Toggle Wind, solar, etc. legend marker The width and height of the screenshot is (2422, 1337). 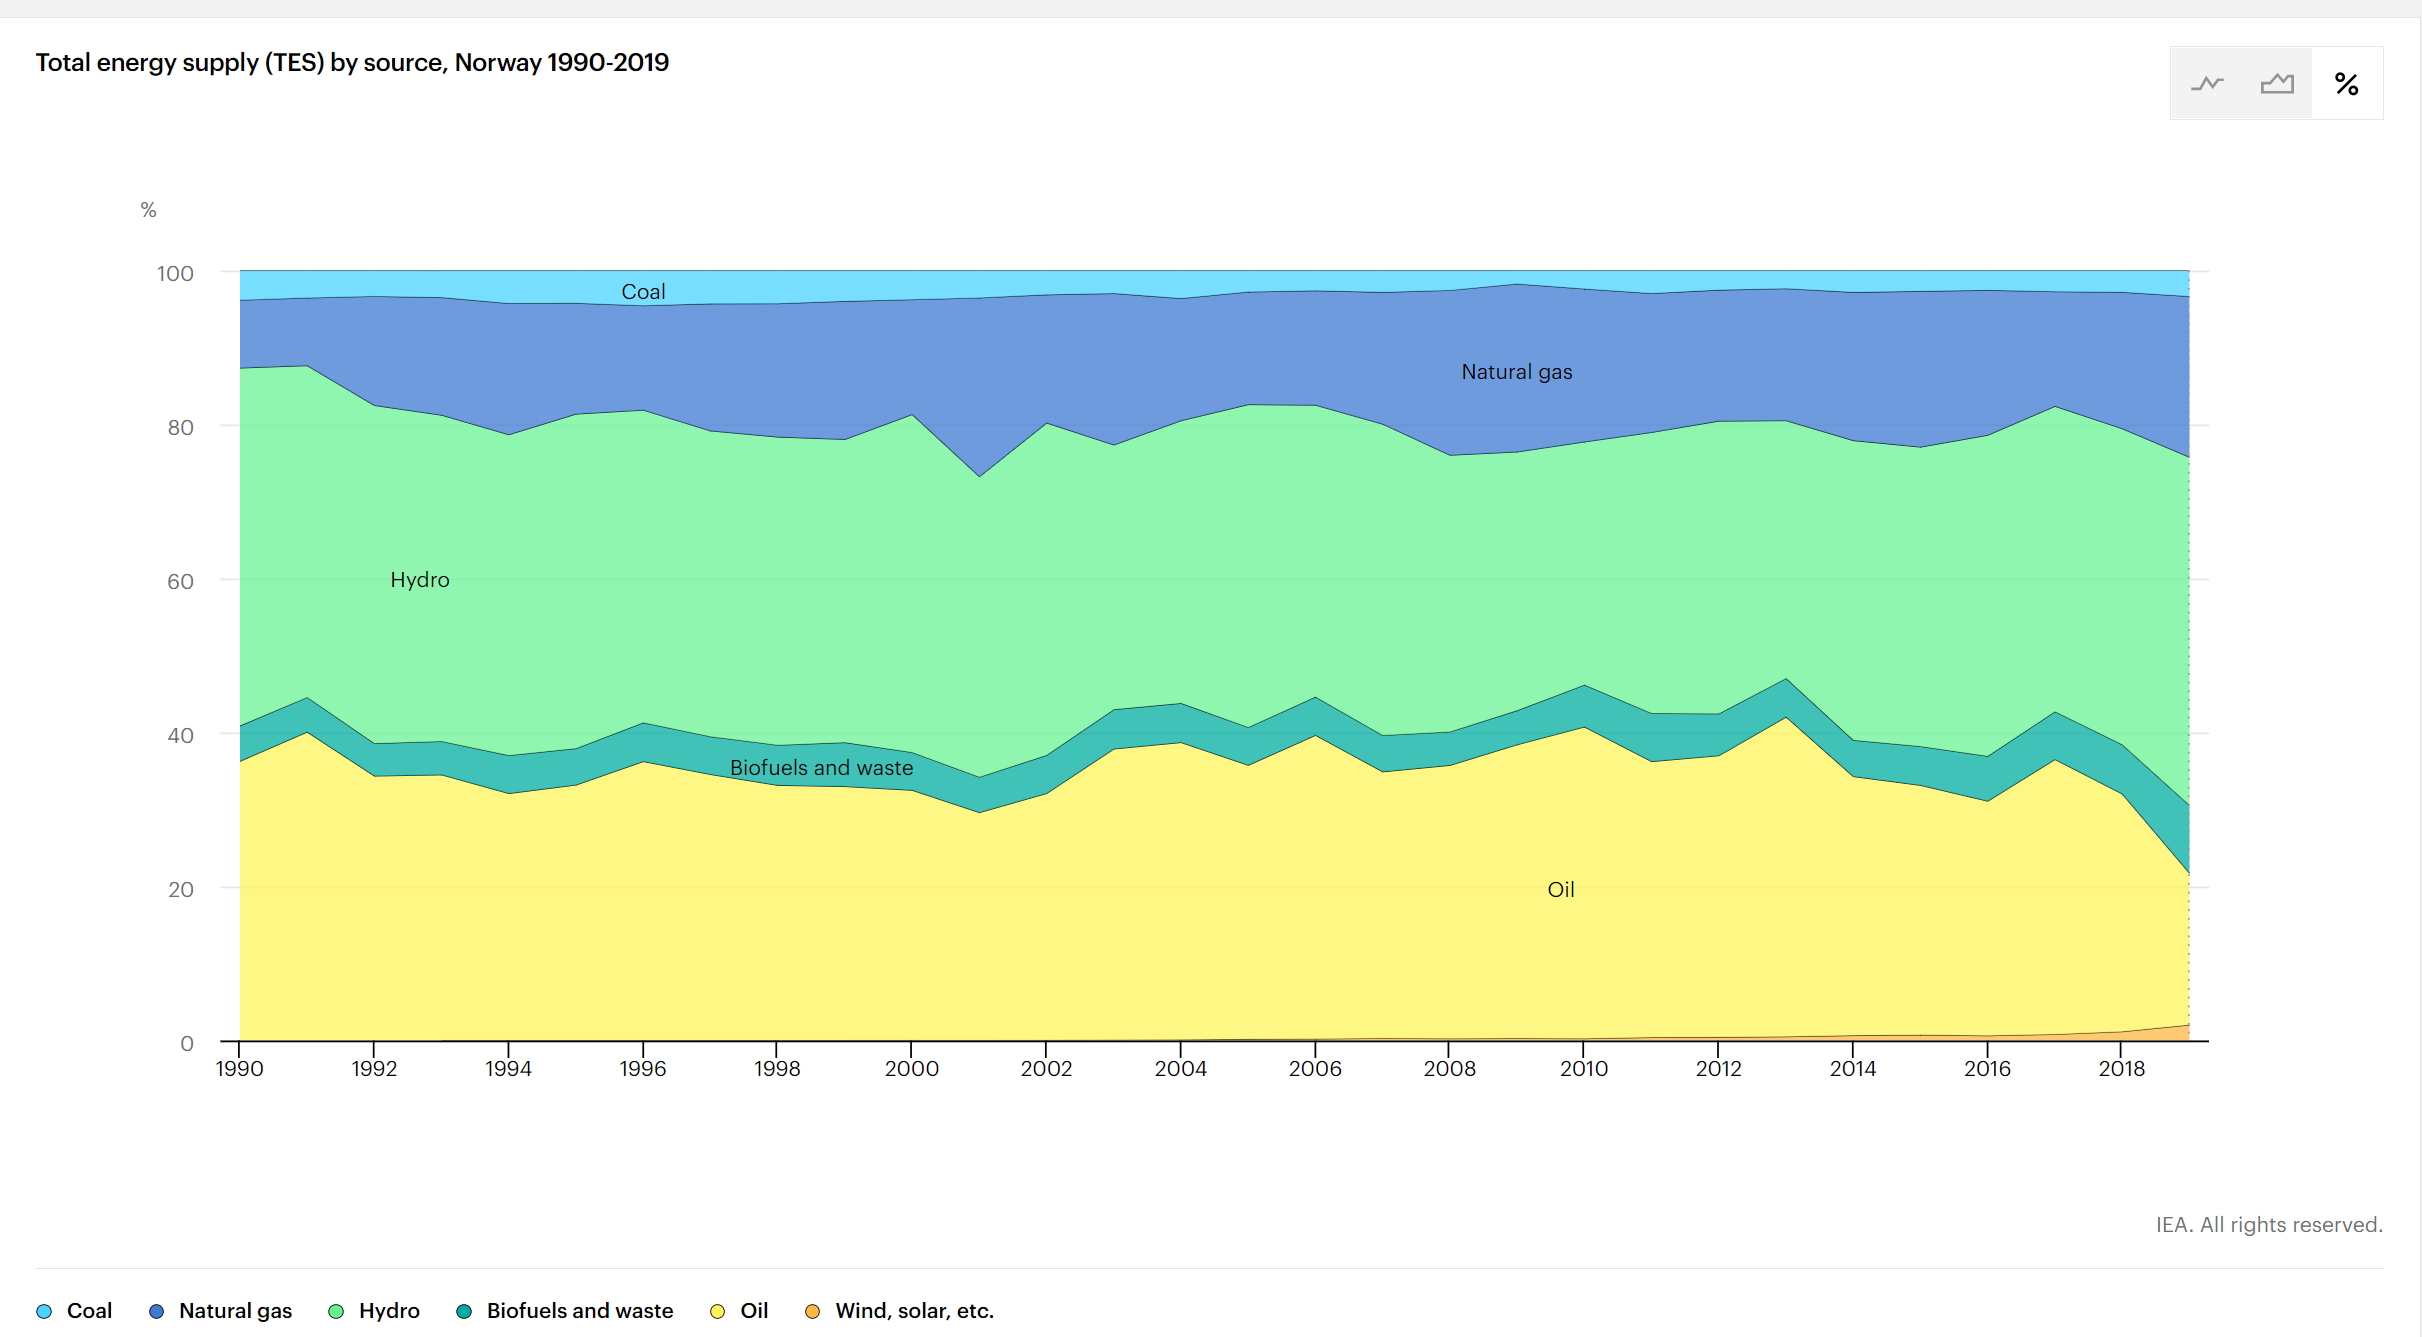[x=813, y=1311]
